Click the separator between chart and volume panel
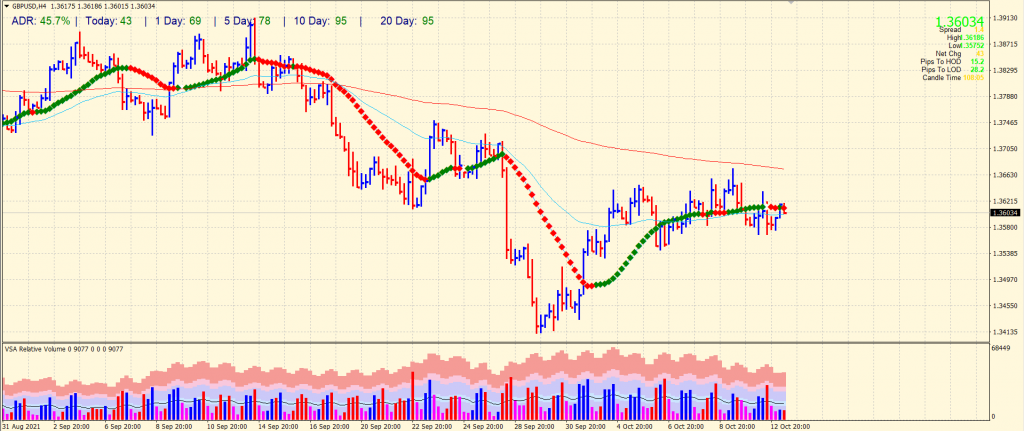This screenshot has height=431, width=1024. tap(500, 342)
